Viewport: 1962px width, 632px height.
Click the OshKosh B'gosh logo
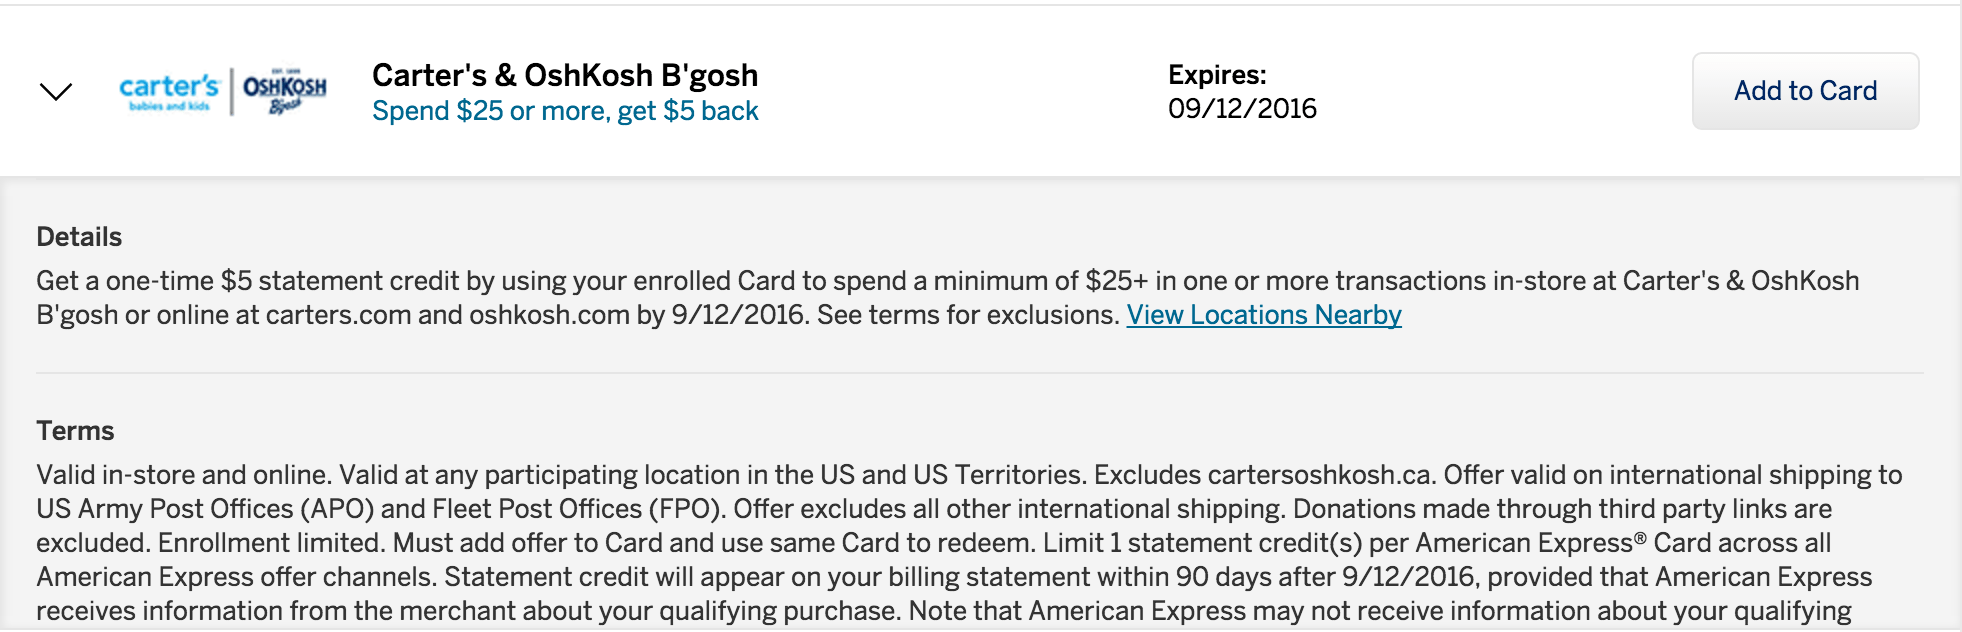(285, 92)
